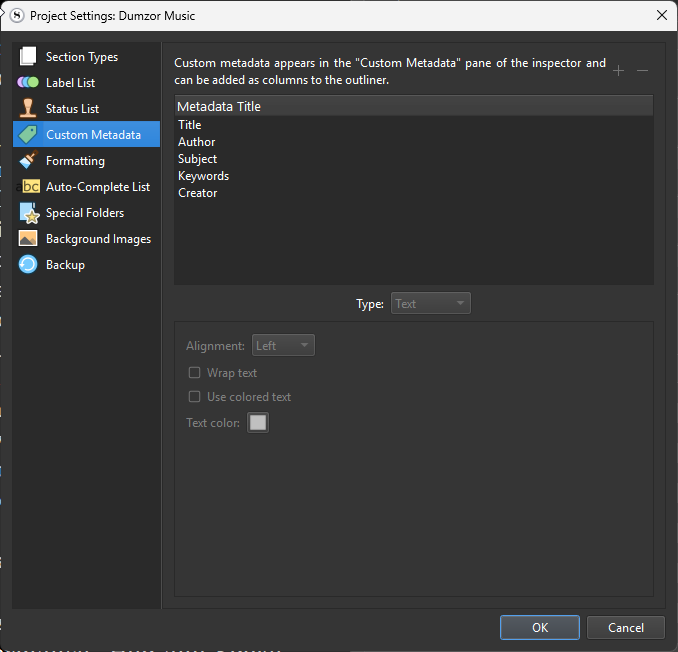Enable the Wrap text checkbox
The width and height of the screenshot is (678, 652).
[x=195, y=373]
